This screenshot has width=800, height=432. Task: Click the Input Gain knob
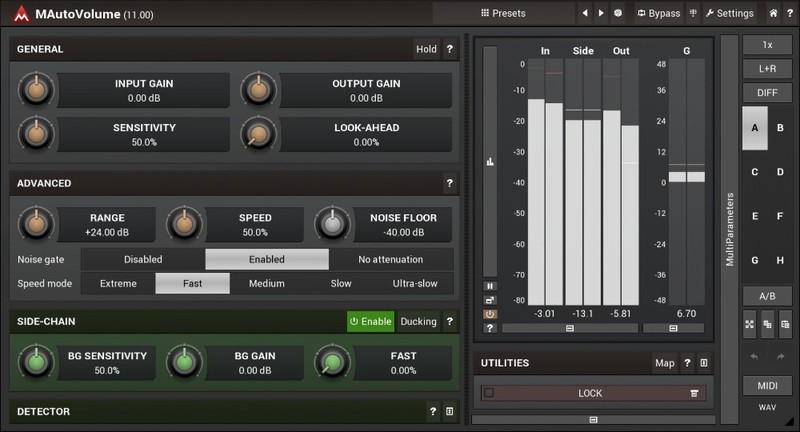point(34,91)
